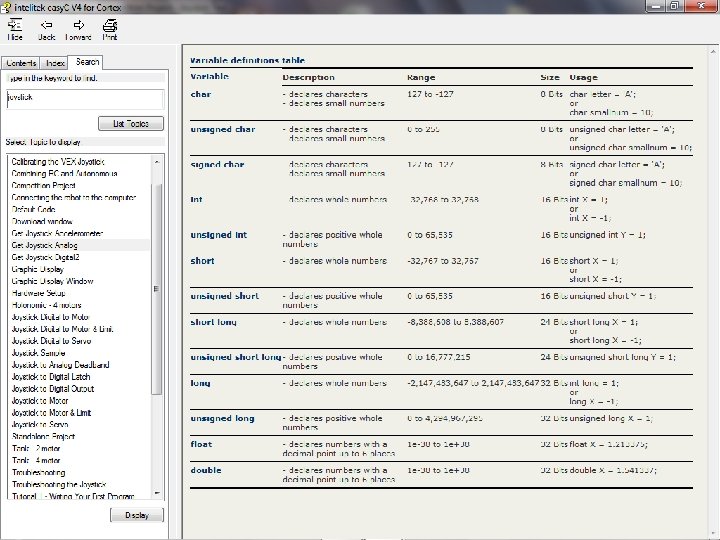Image resolution: width=720 pixels, height=540 pixels.
Task: Select topic Calibrating the VEX Joystick
Action: click(x=58, y=162)
